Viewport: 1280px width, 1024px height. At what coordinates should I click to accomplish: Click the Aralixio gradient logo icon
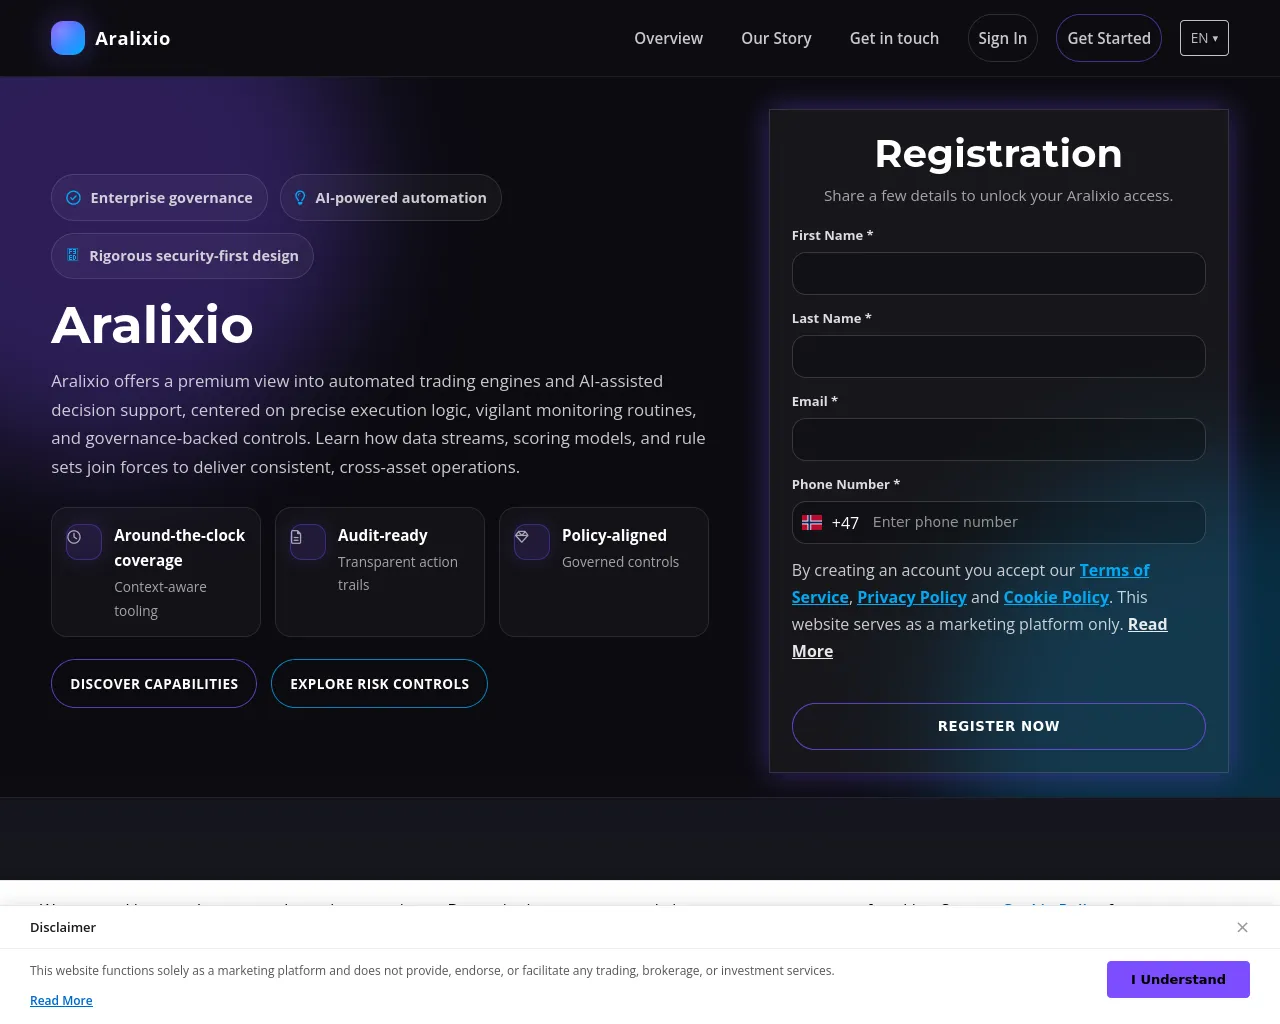click(x=68, y=38)
